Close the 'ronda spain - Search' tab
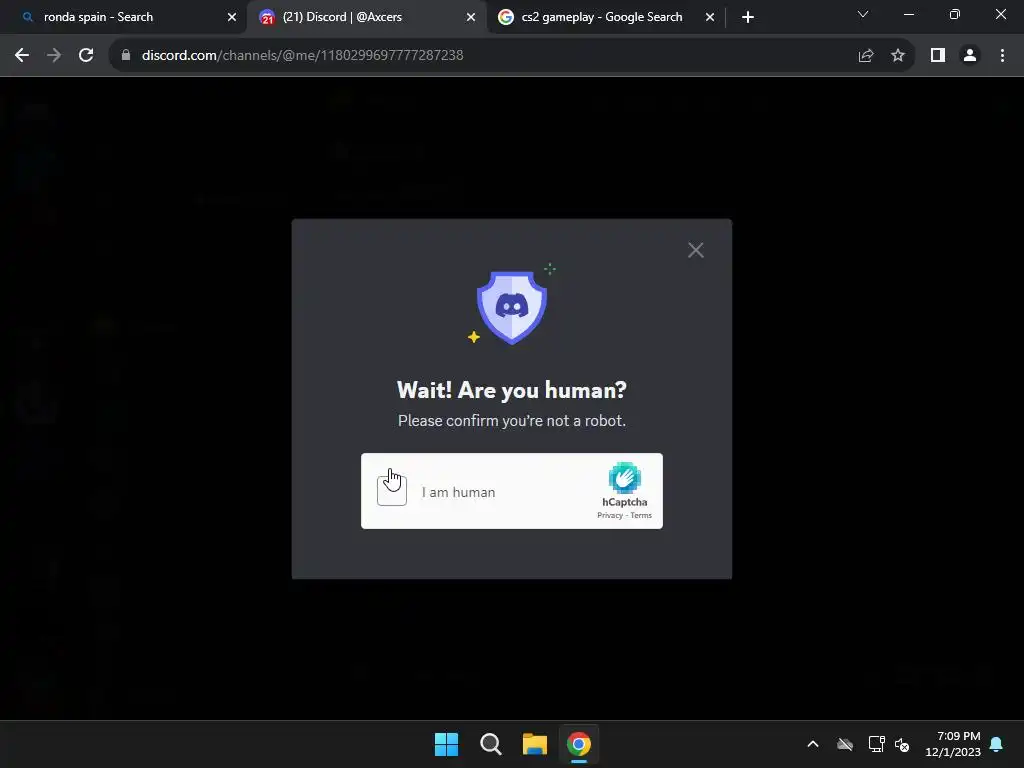The height and width of the screenshot is (768, 1024). [232, 17]
